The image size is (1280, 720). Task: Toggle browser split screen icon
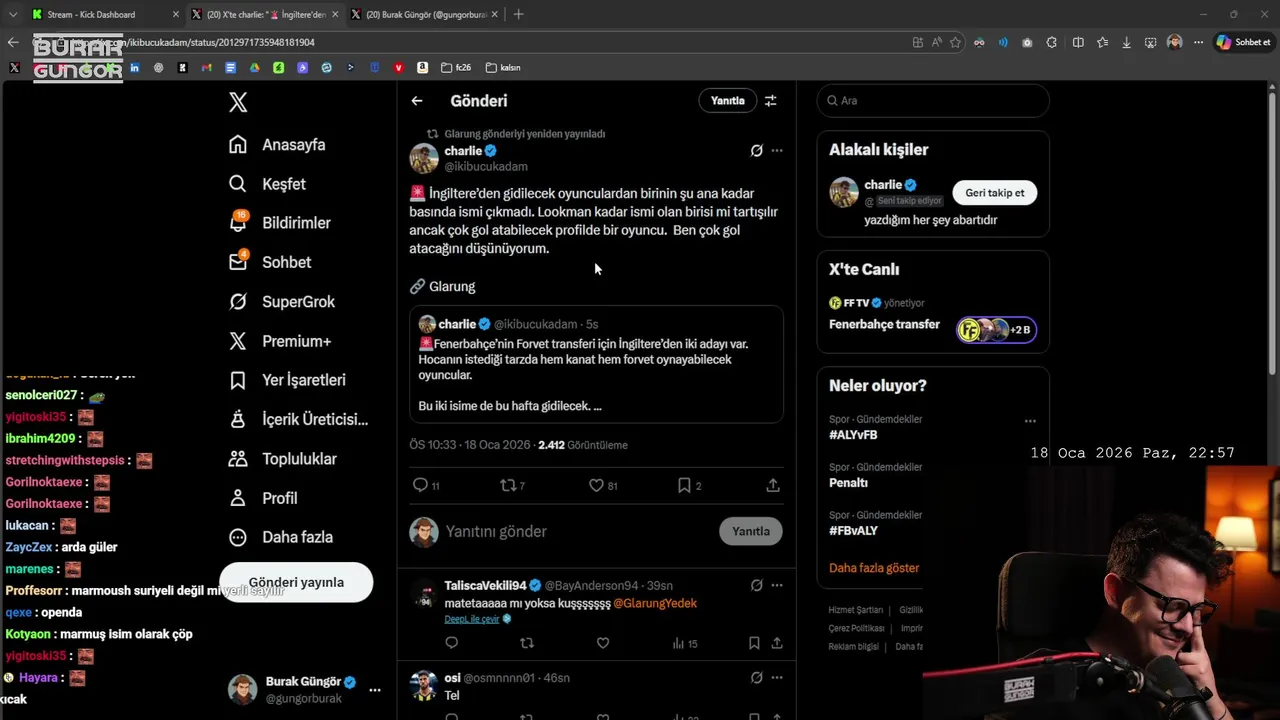click(x=1078, y=42)
